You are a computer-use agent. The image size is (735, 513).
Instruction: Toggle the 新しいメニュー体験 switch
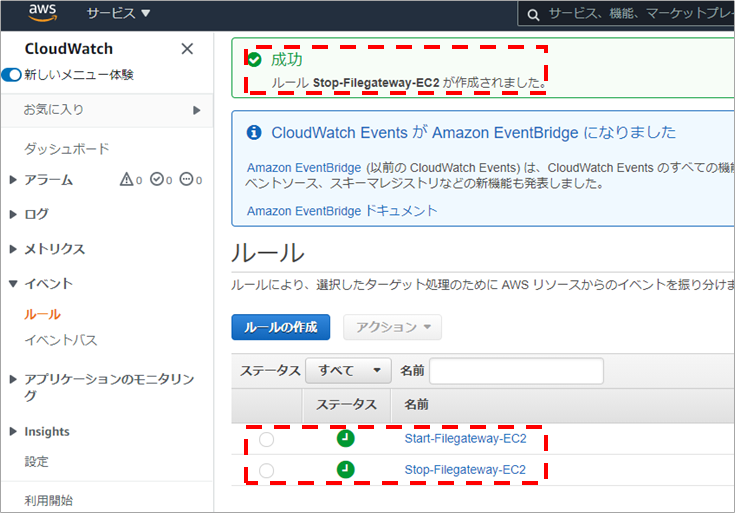tap(11, 75)
